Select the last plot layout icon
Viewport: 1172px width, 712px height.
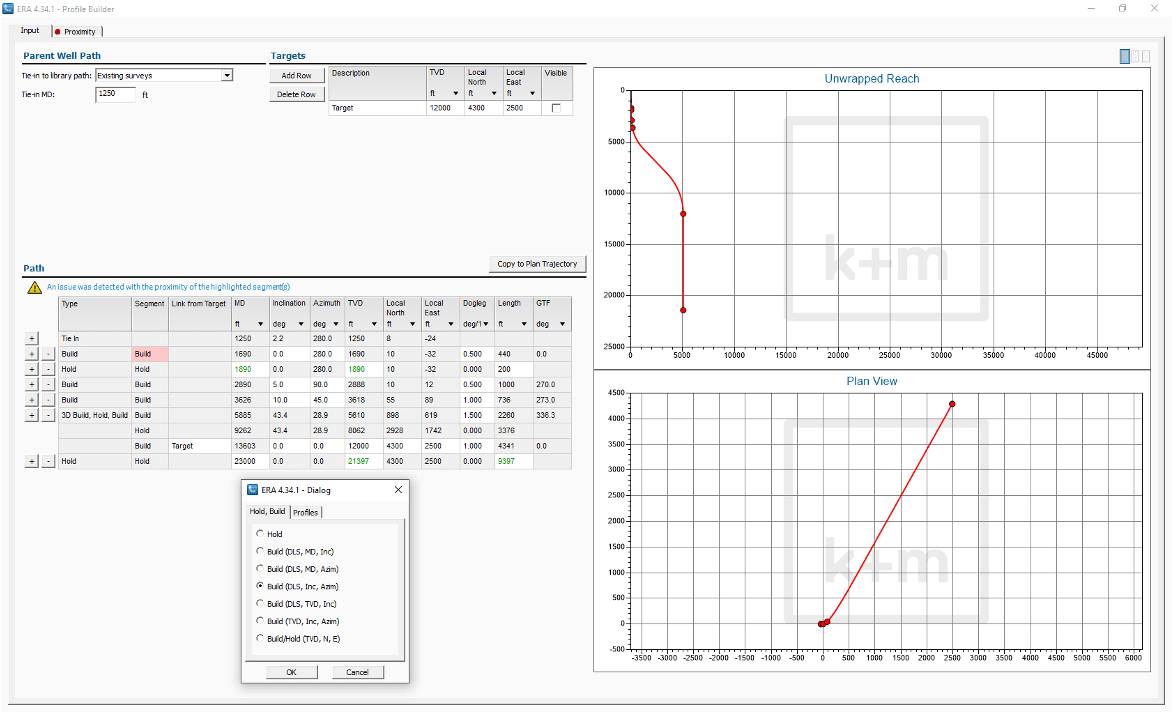click(x=1146, y=56)
